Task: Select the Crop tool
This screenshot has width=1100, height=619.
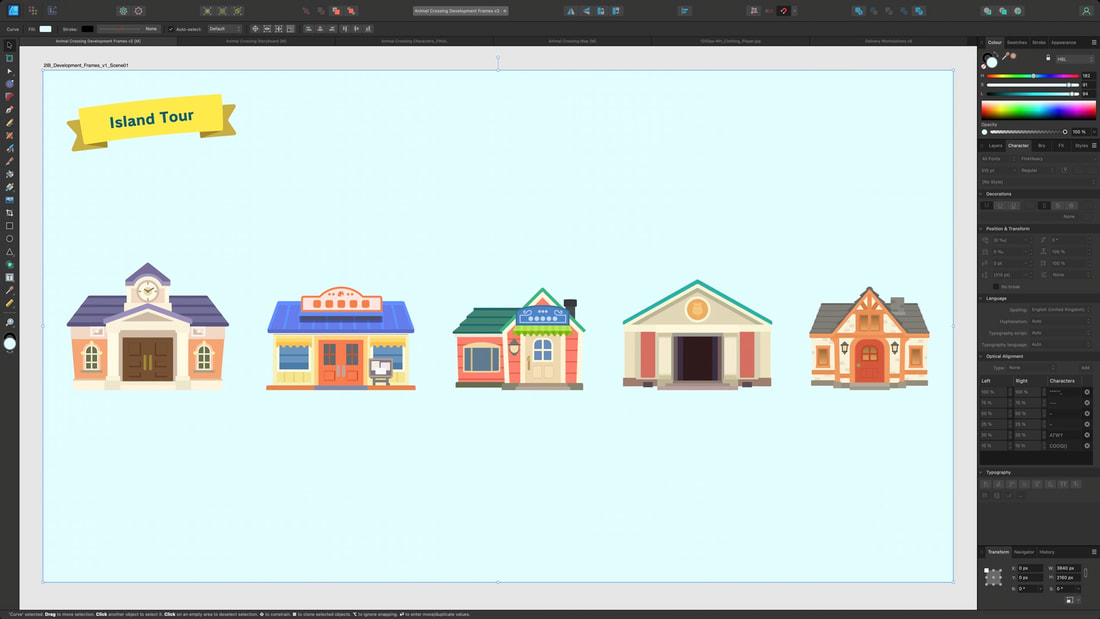Action: [x=9, y=213]
